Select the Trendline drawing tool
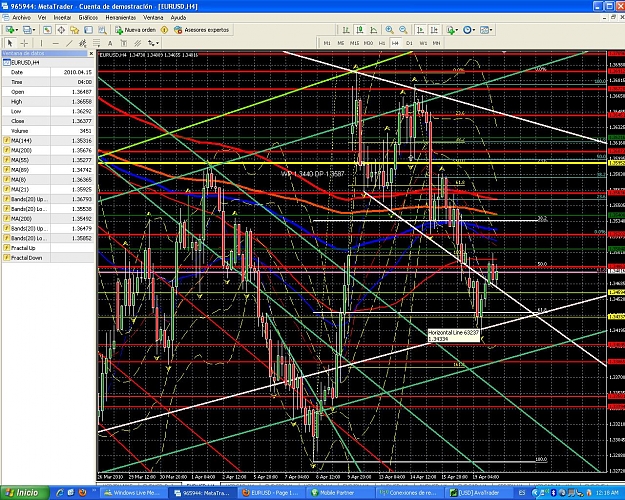The width and height of the screenshot is (625, 500). tap(69, 43)
